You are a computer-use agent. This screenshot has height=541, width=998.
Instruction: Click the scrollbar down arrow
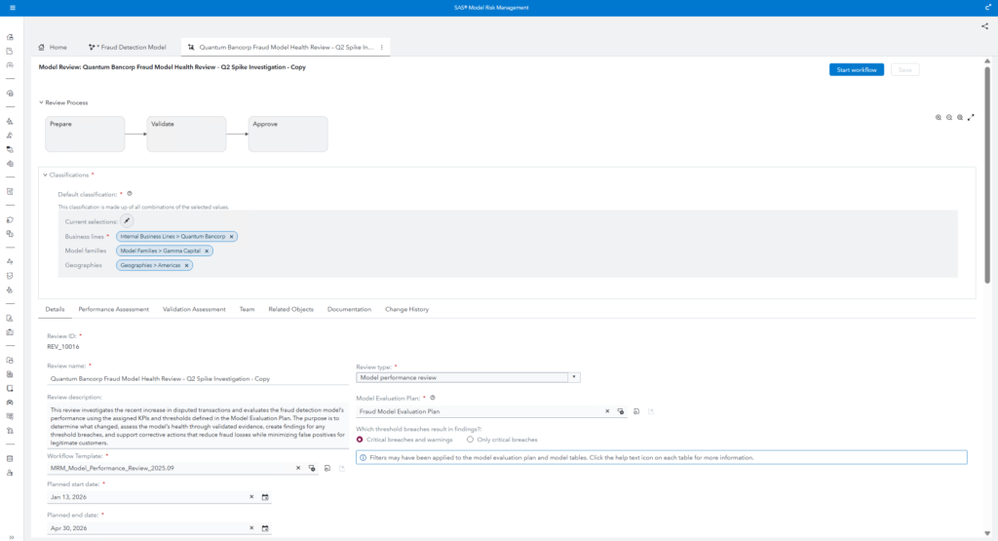coord(987,533)
